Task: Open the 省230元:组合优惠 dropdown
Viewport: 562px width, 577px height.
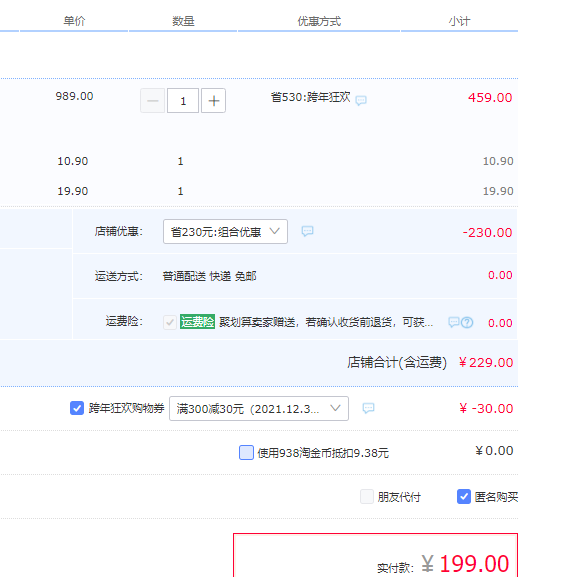Action: pyautogui.click(x=225, y=231)
